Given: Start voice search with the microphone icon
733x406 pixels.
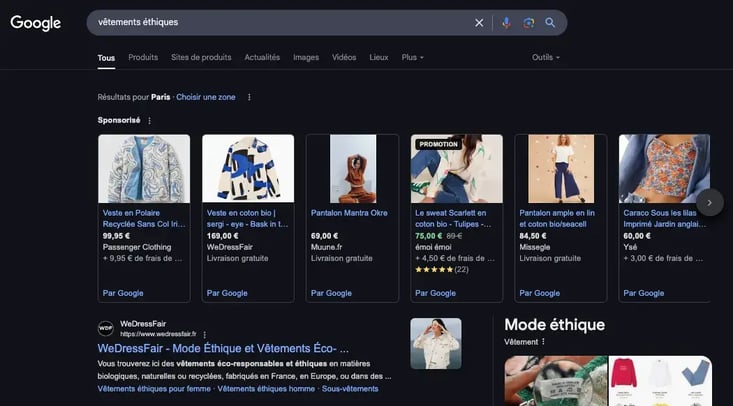Looking at the screenshot, I should tap(506, 22).
